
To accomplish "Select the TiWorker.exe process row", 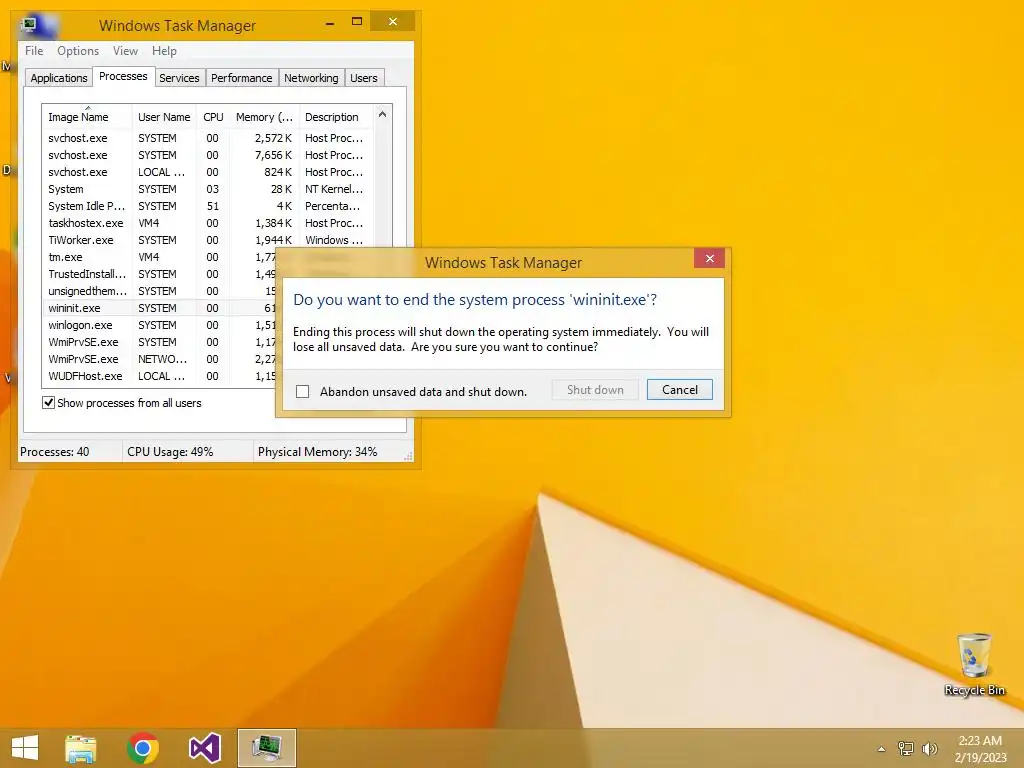I will point(208,240).
